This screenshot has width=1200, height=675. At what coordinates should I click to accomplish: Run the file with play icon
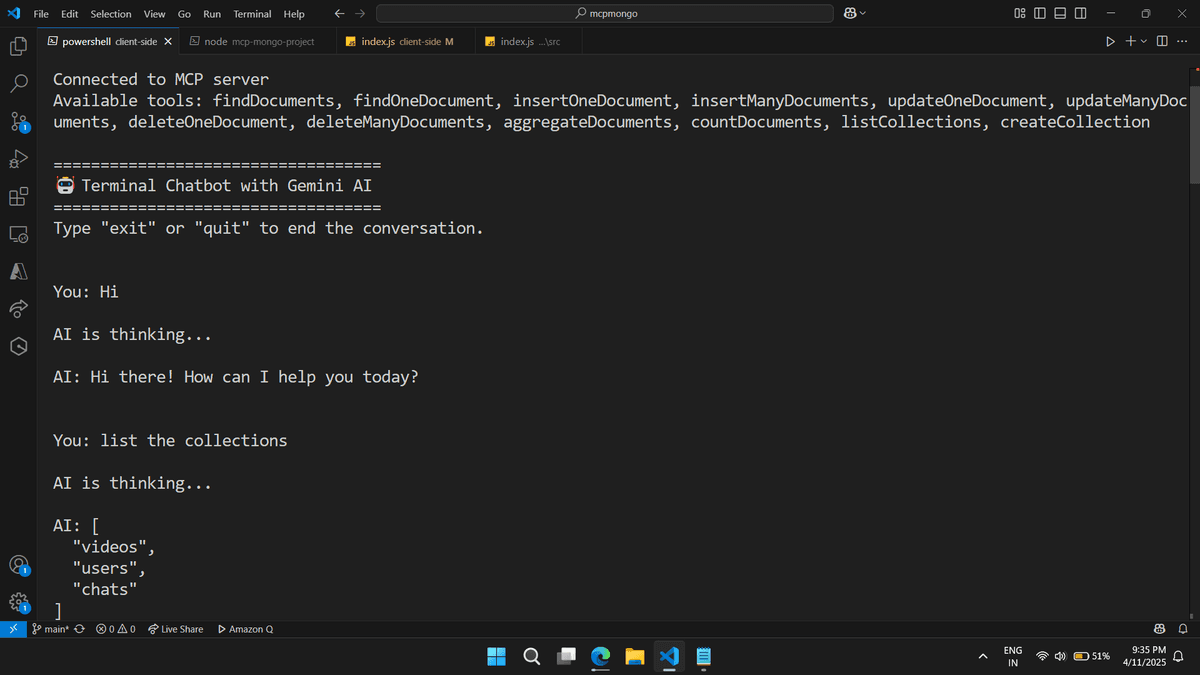click(1109, 42)
